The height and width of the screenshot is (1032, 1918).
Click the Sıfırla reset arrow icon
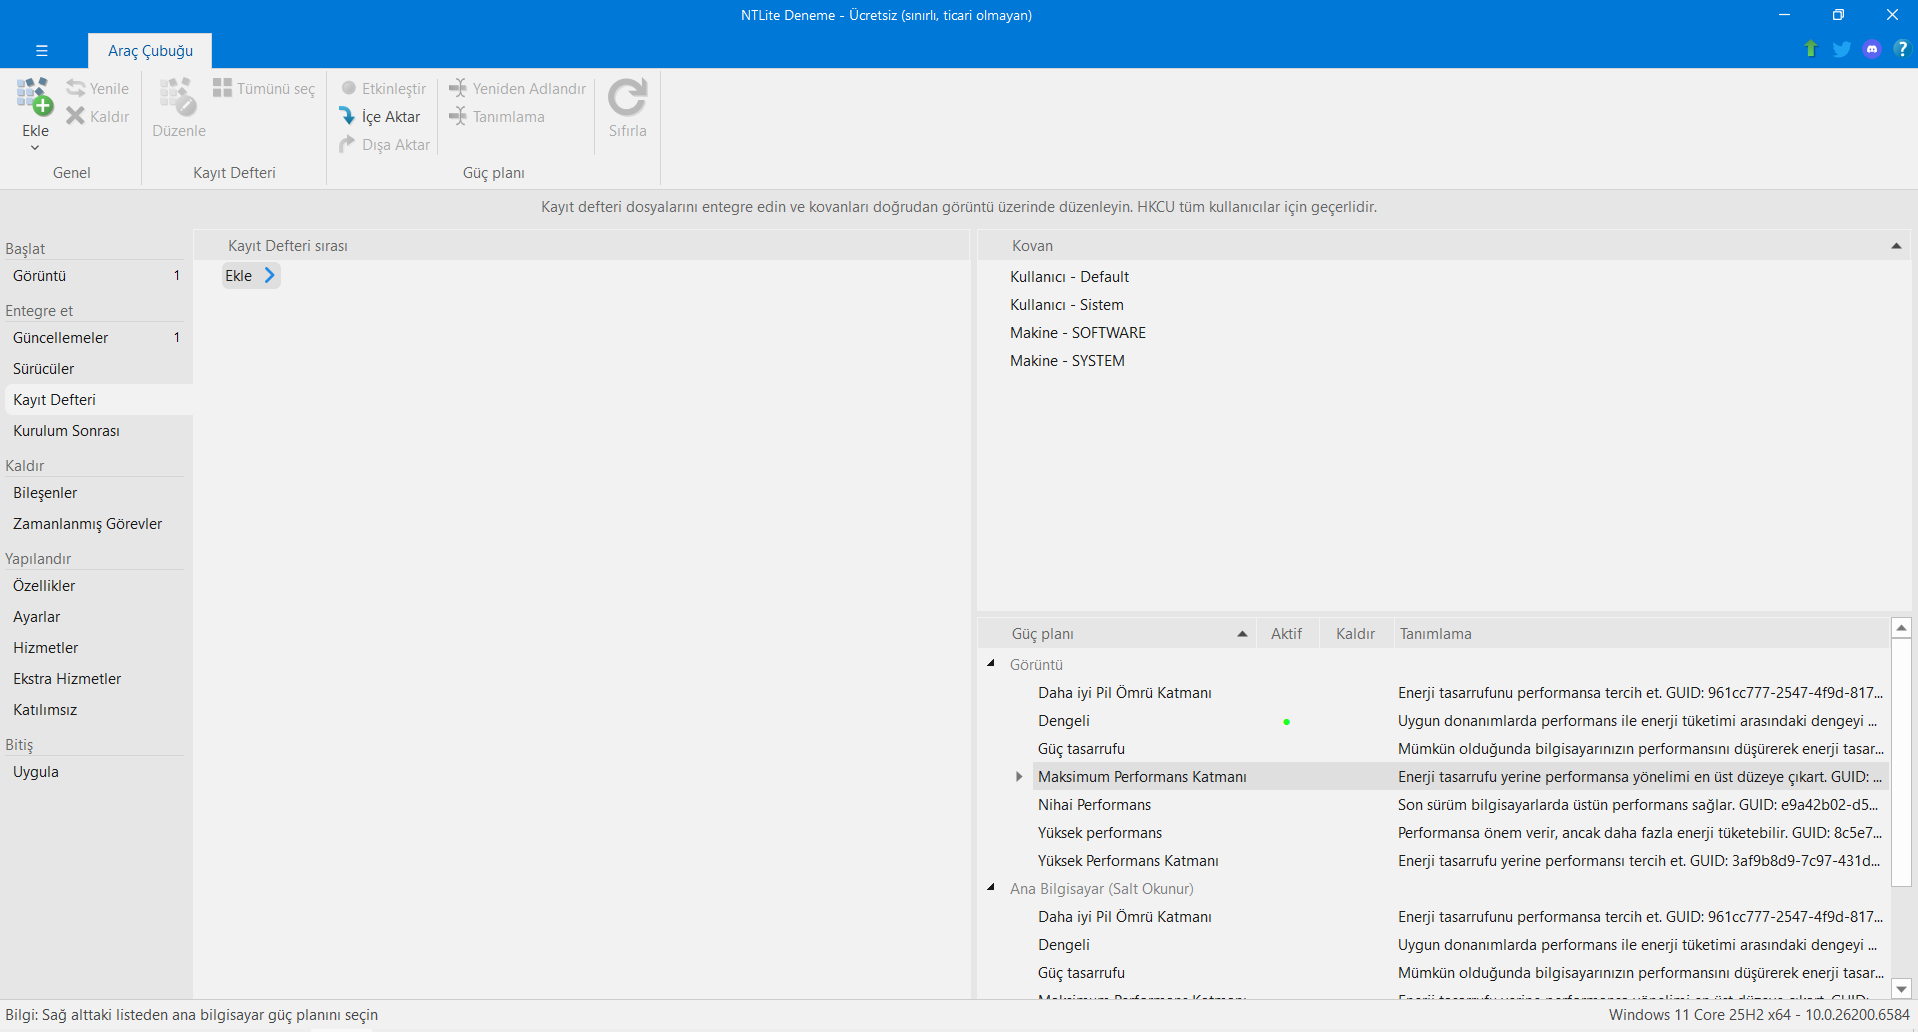tap(627, 97)
